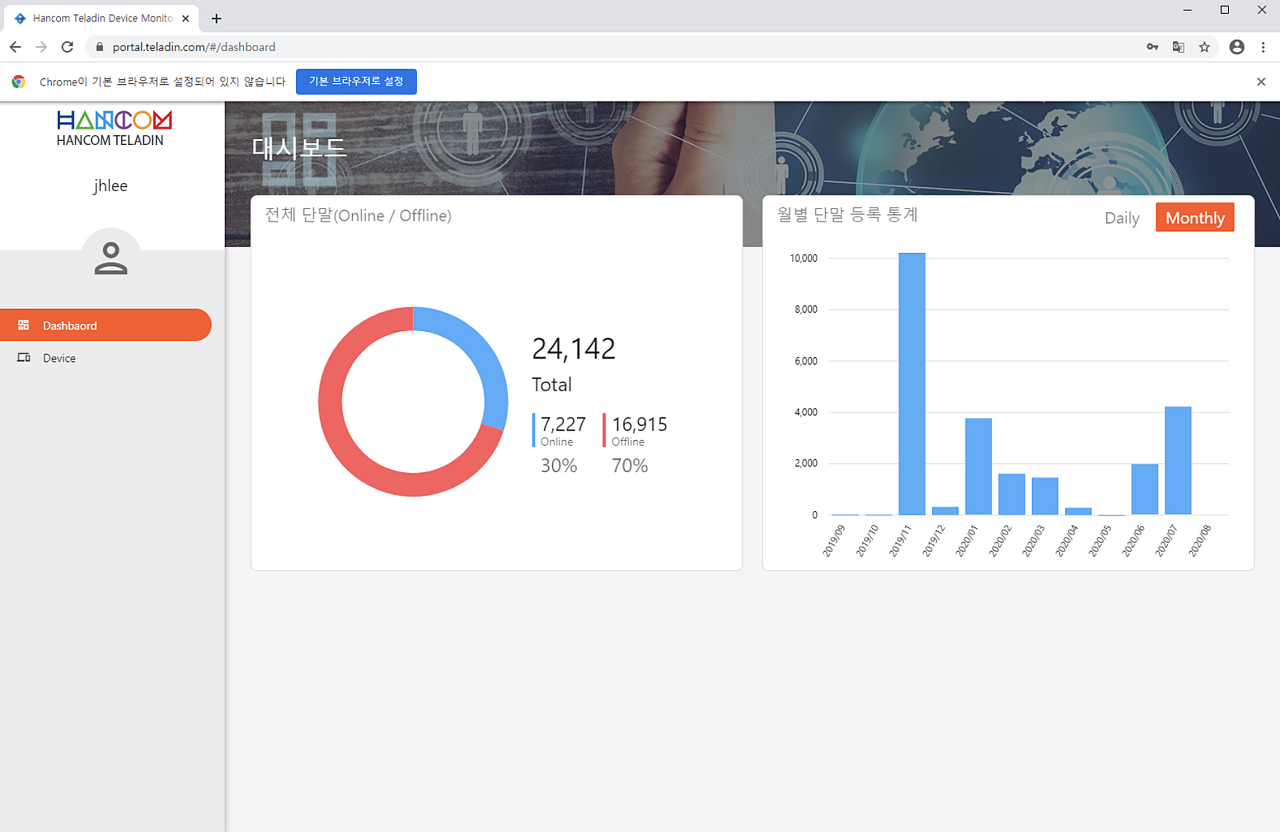Click the 2019/09 x-axis label
Image resolution: width=1280 pixels, height=832 pixels.
tap(834, 540)
